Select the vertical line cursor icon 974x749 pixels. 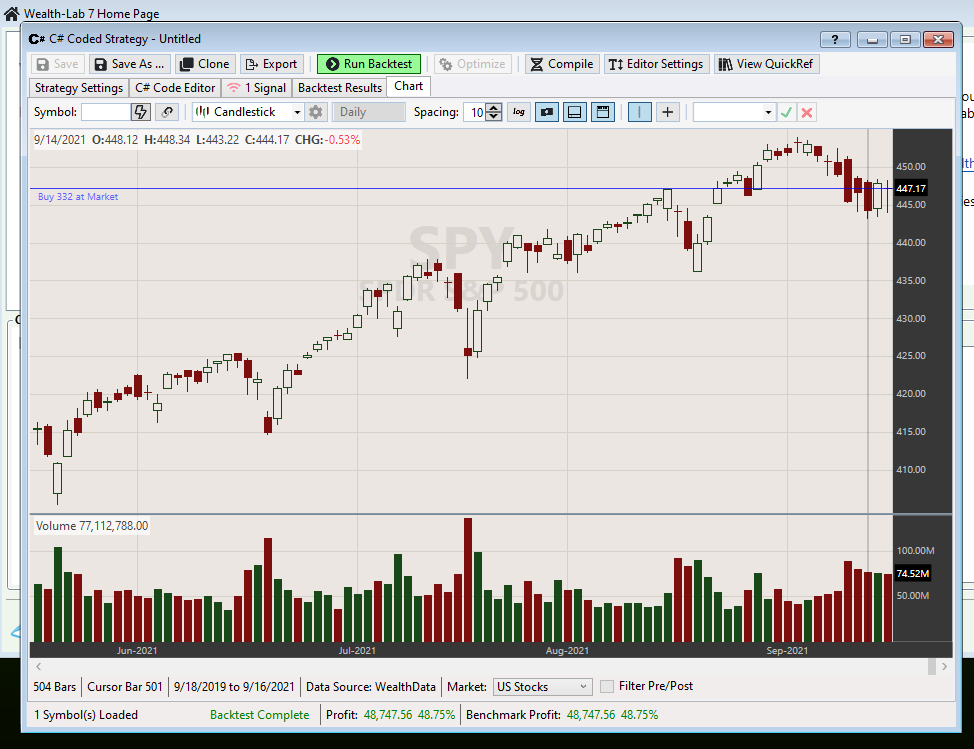tap(640, 112)
